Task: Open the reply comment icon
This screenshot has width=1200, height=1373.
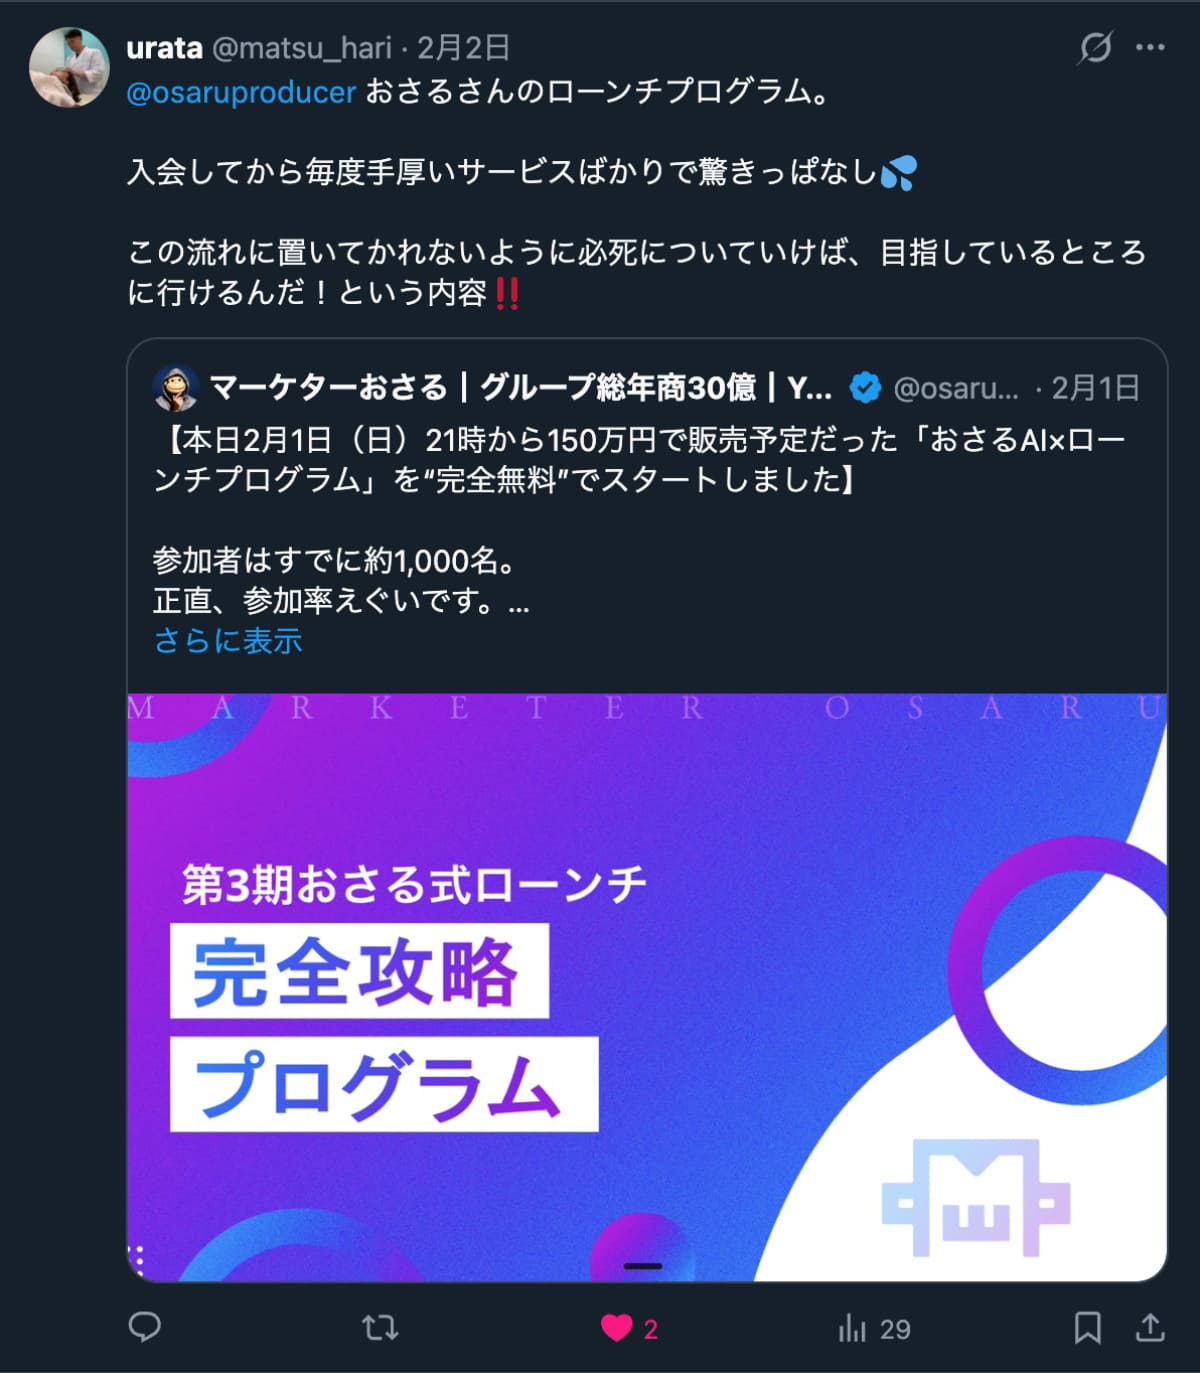Action: tap(145, 1327)
